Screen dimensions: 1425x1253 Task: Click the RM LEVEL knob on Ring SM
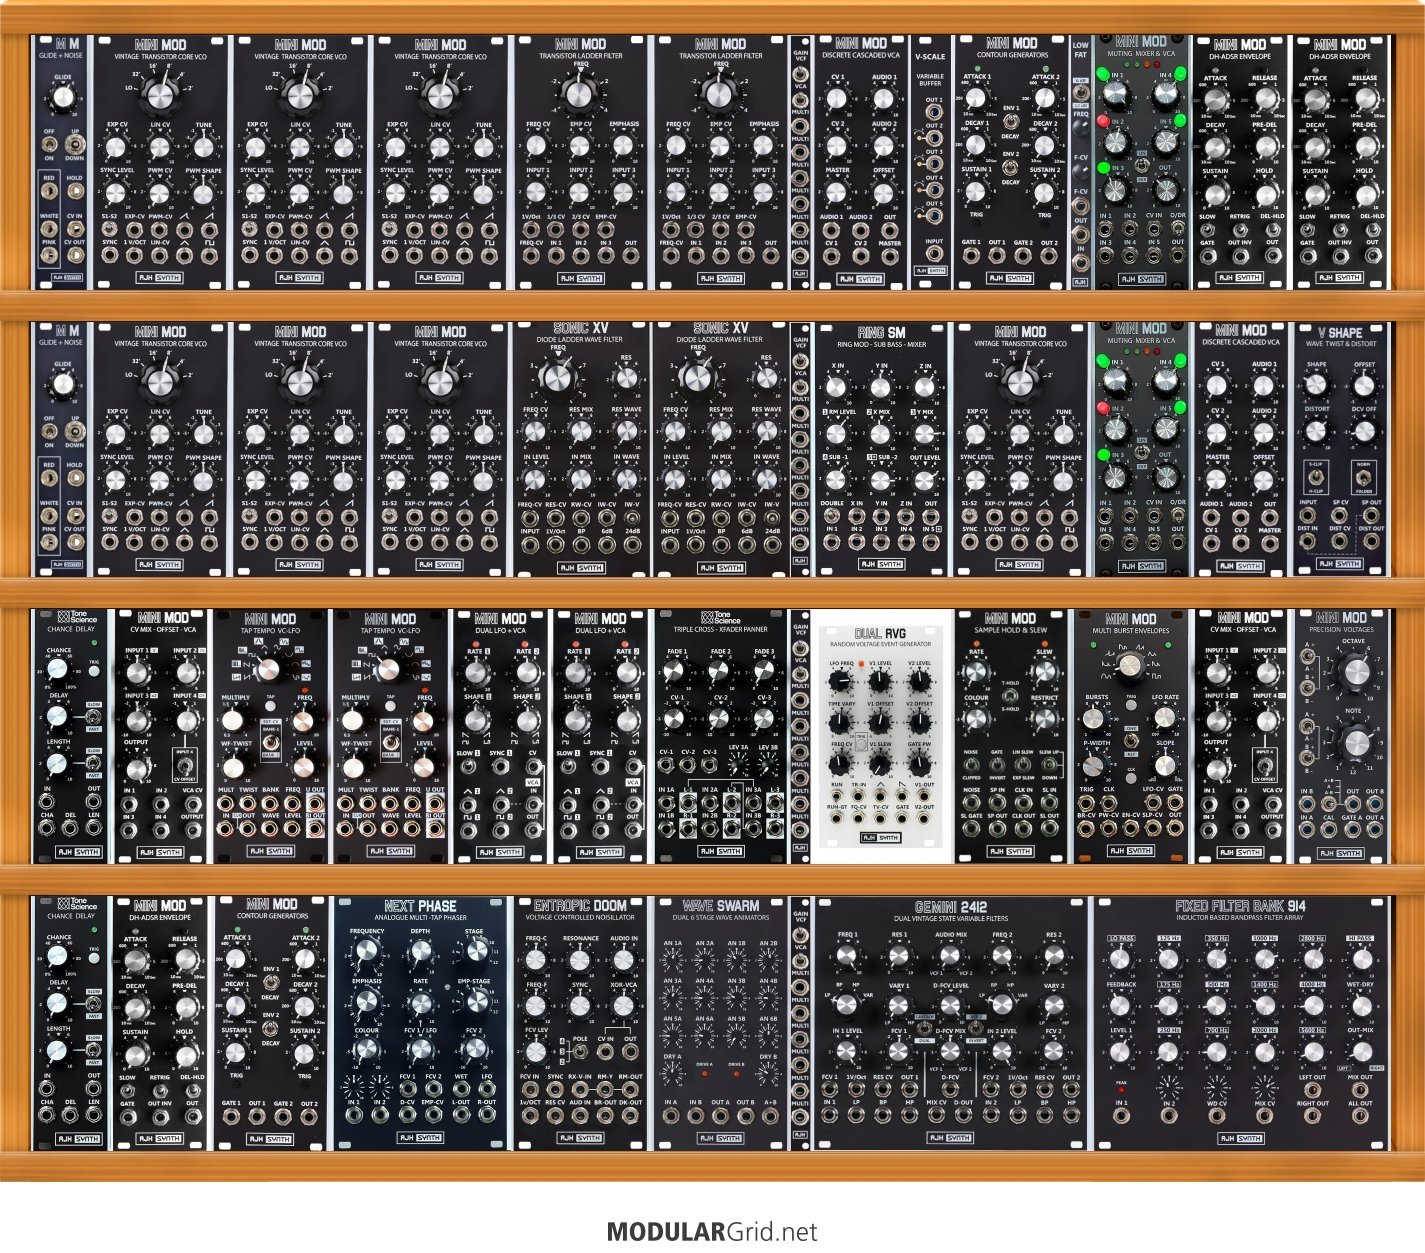[837, 434]
